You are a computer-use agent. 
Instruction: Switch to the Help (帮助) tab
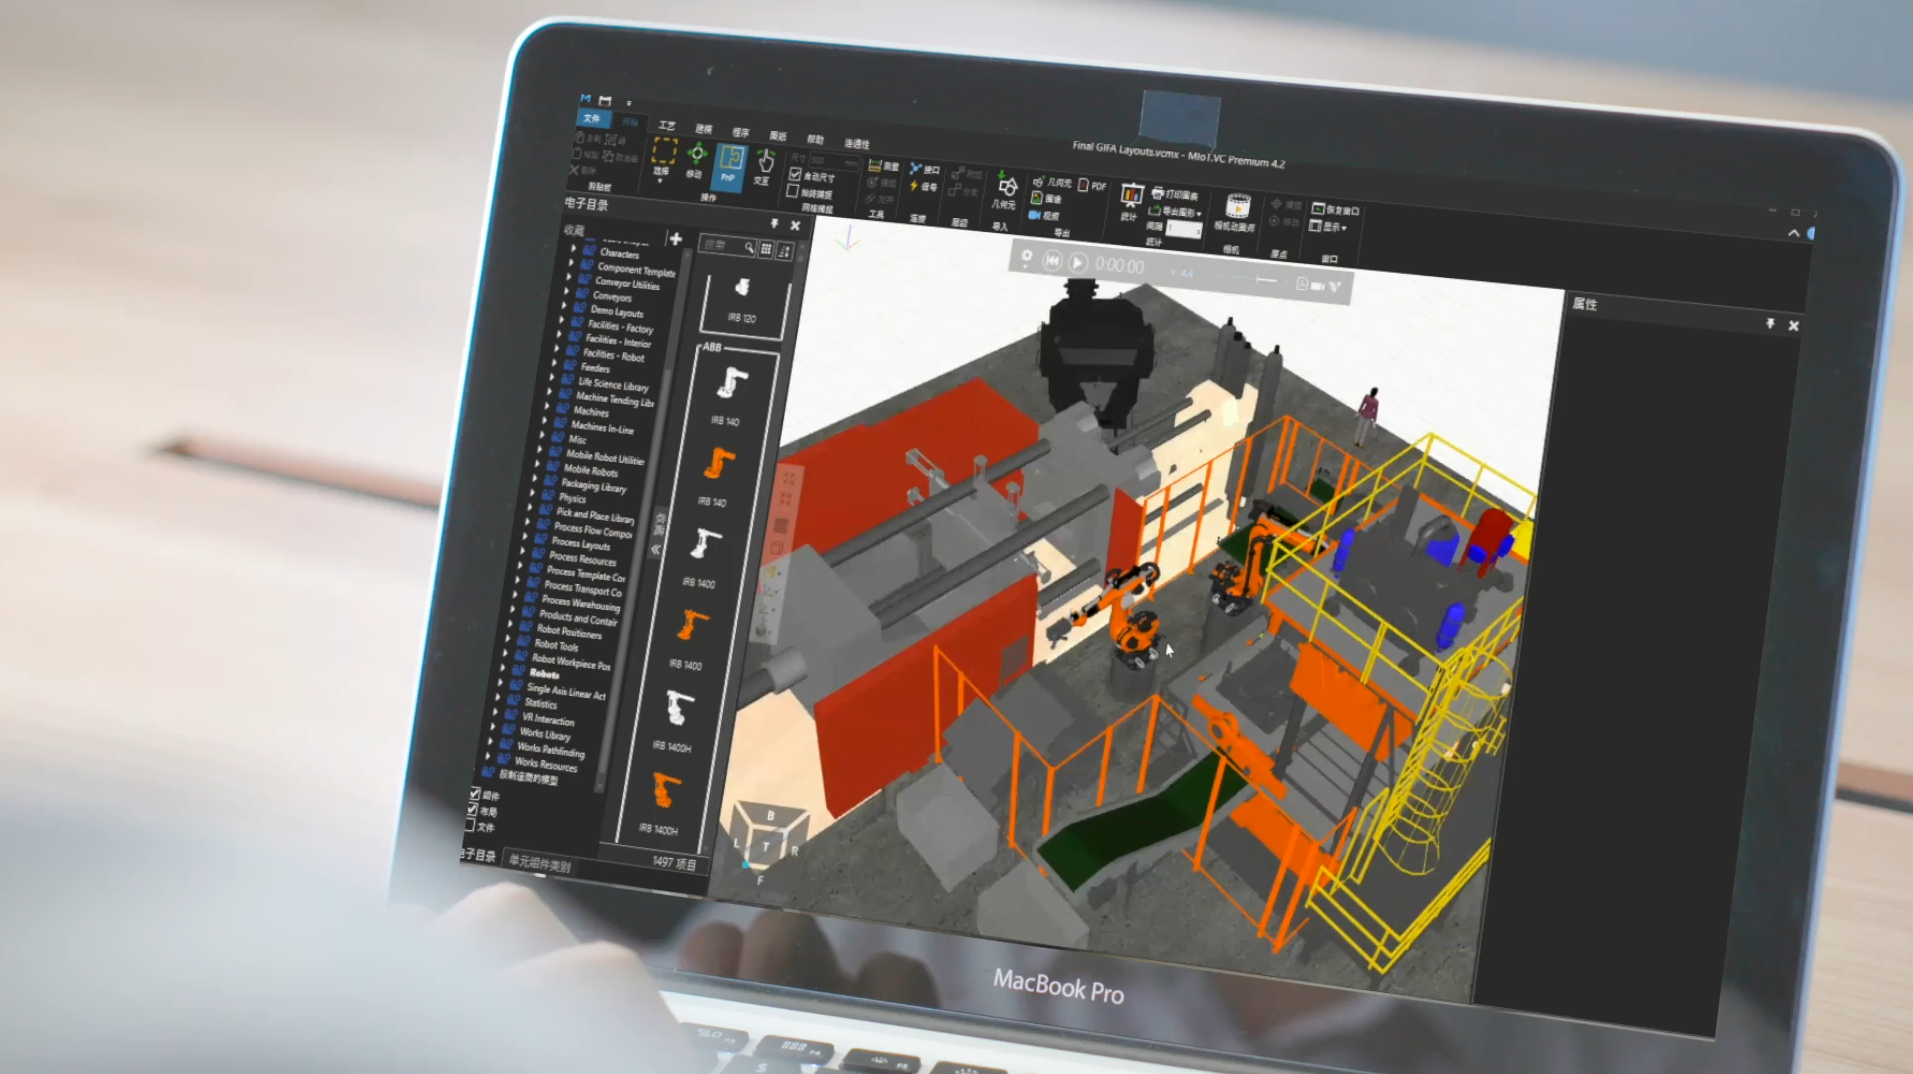point(815,139)
